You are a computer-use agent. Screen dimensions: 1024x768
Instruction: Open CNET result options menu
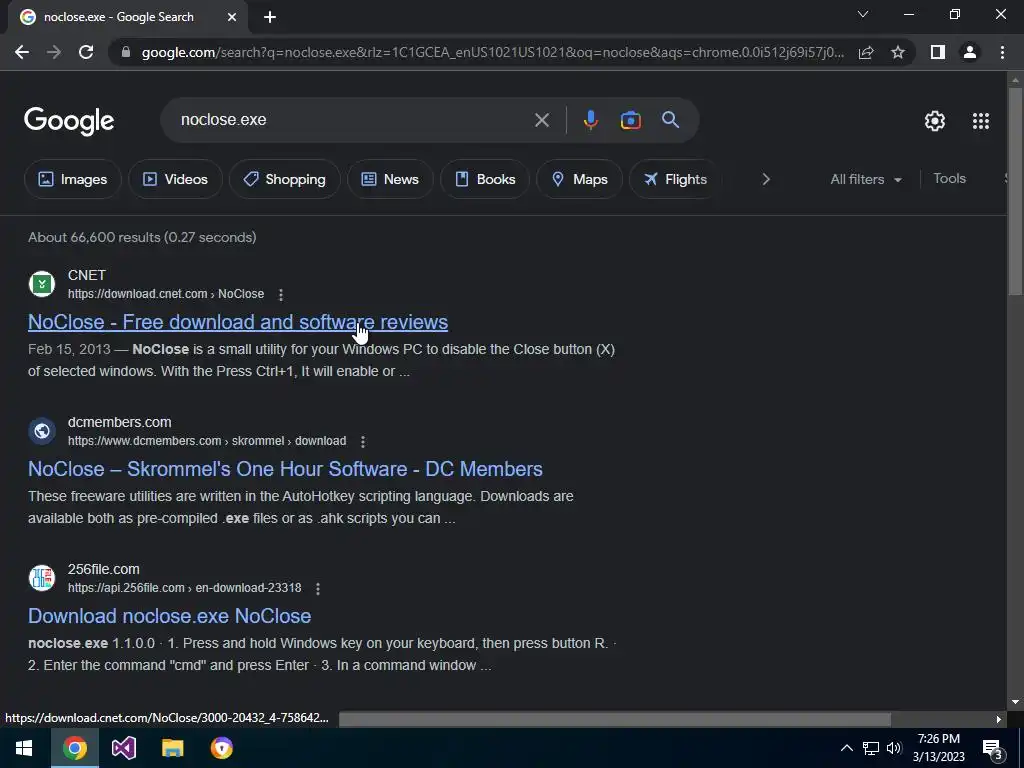coord(281,295)
